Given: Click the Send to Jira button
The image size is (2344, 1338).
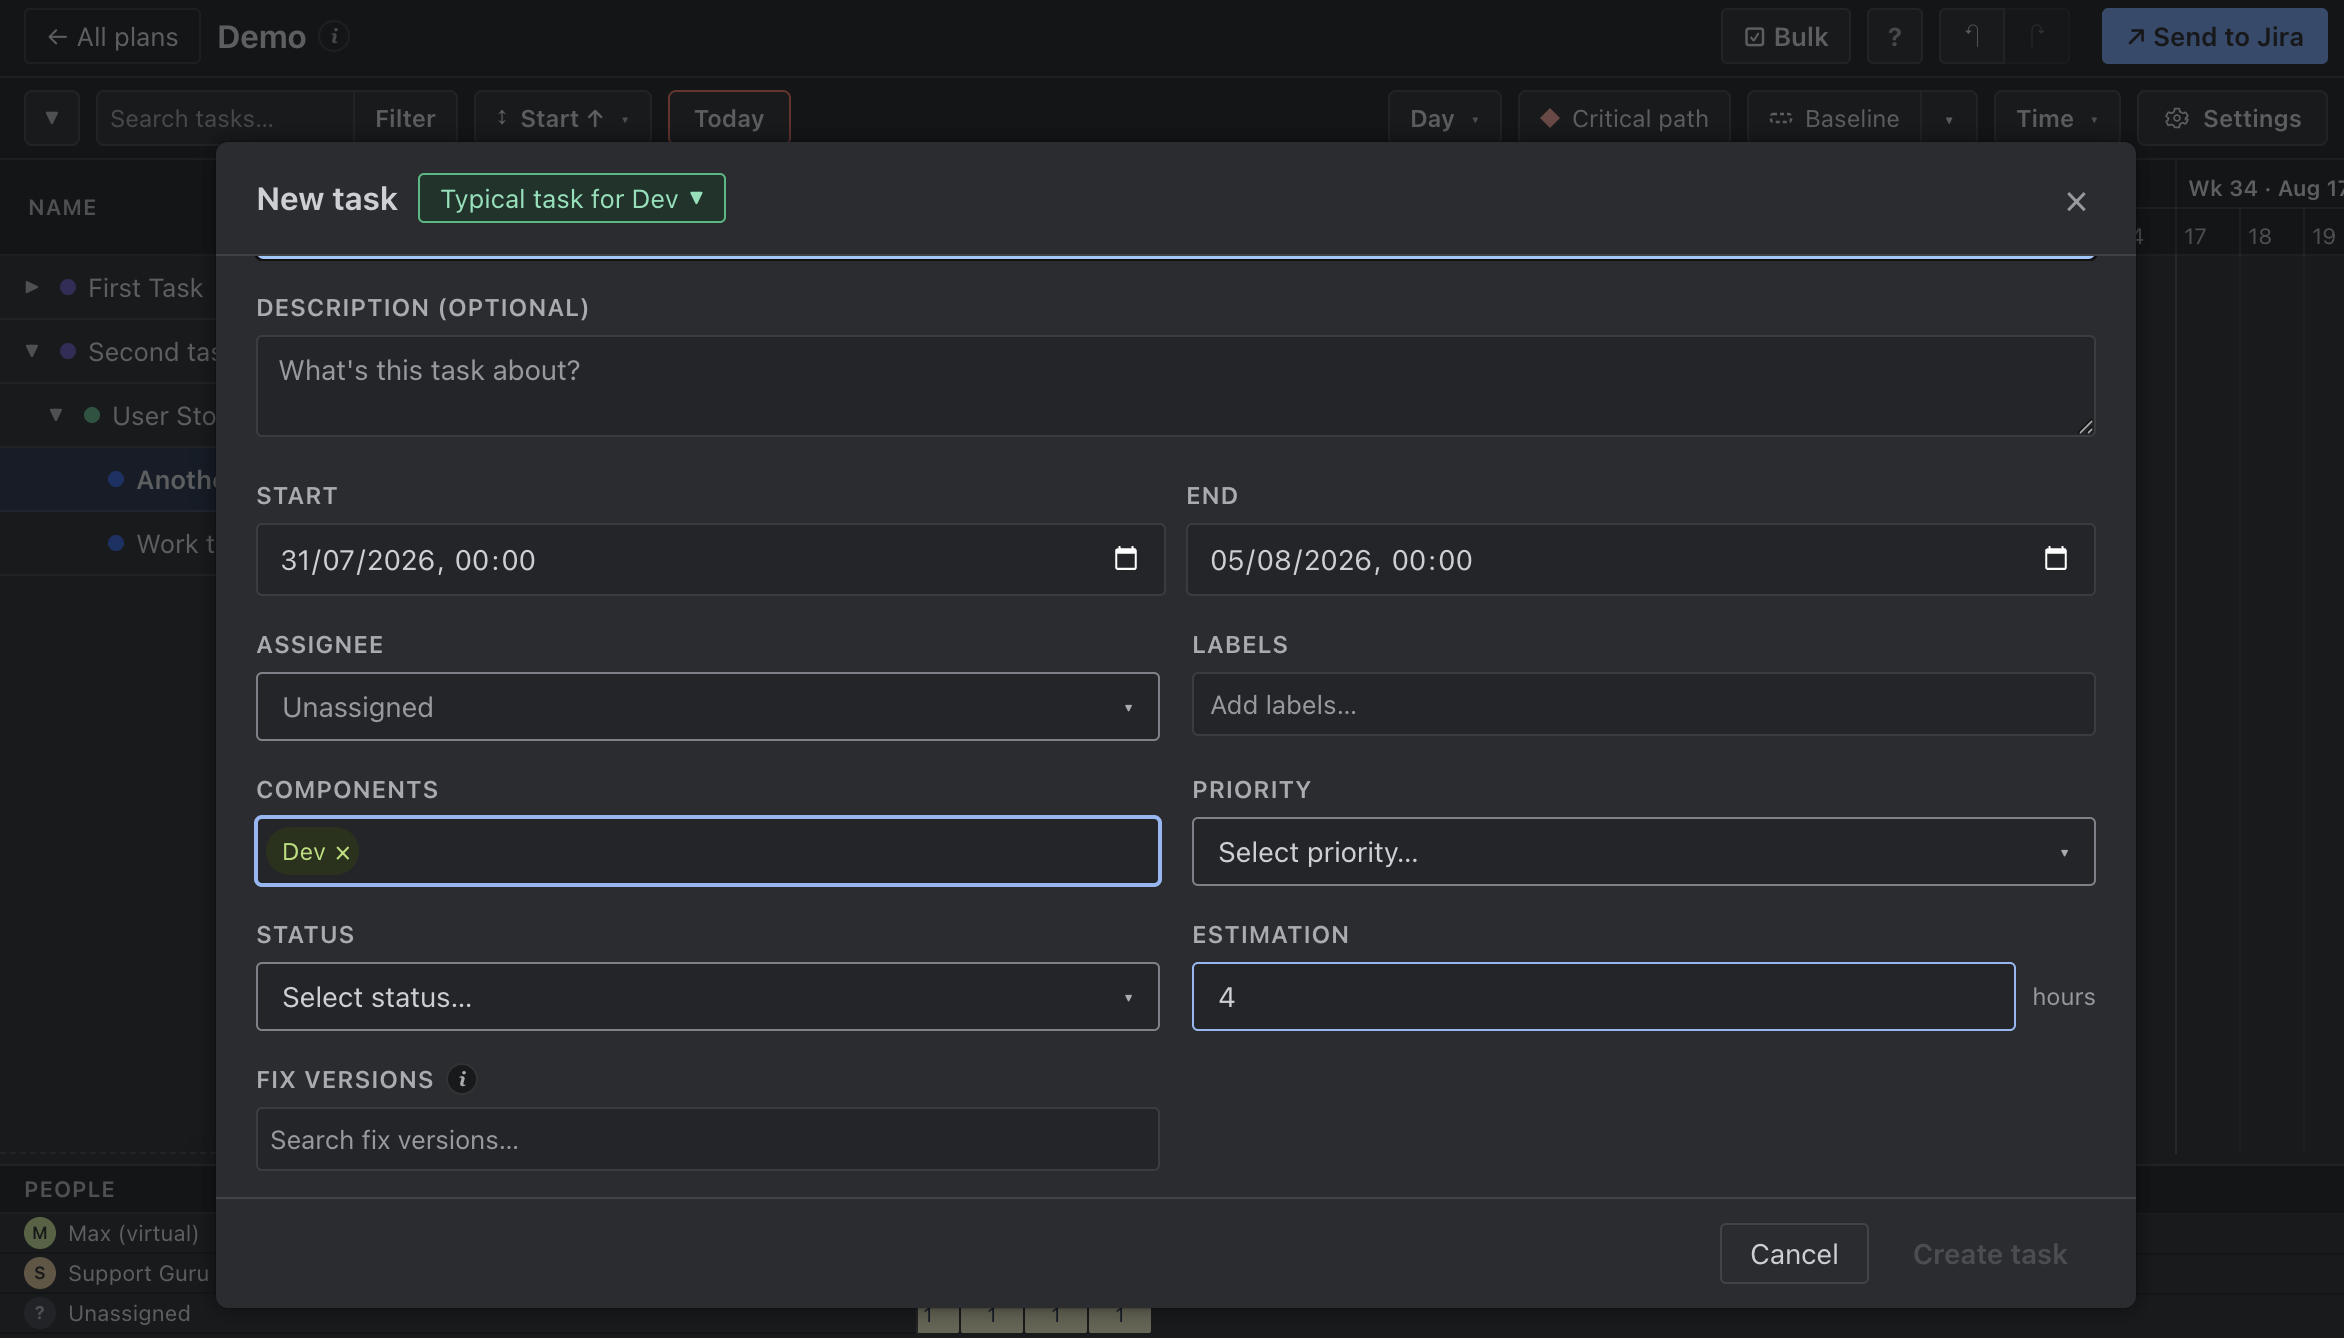Looking at the screenshot, I should pyautogui.click(x=2215, y=36).
